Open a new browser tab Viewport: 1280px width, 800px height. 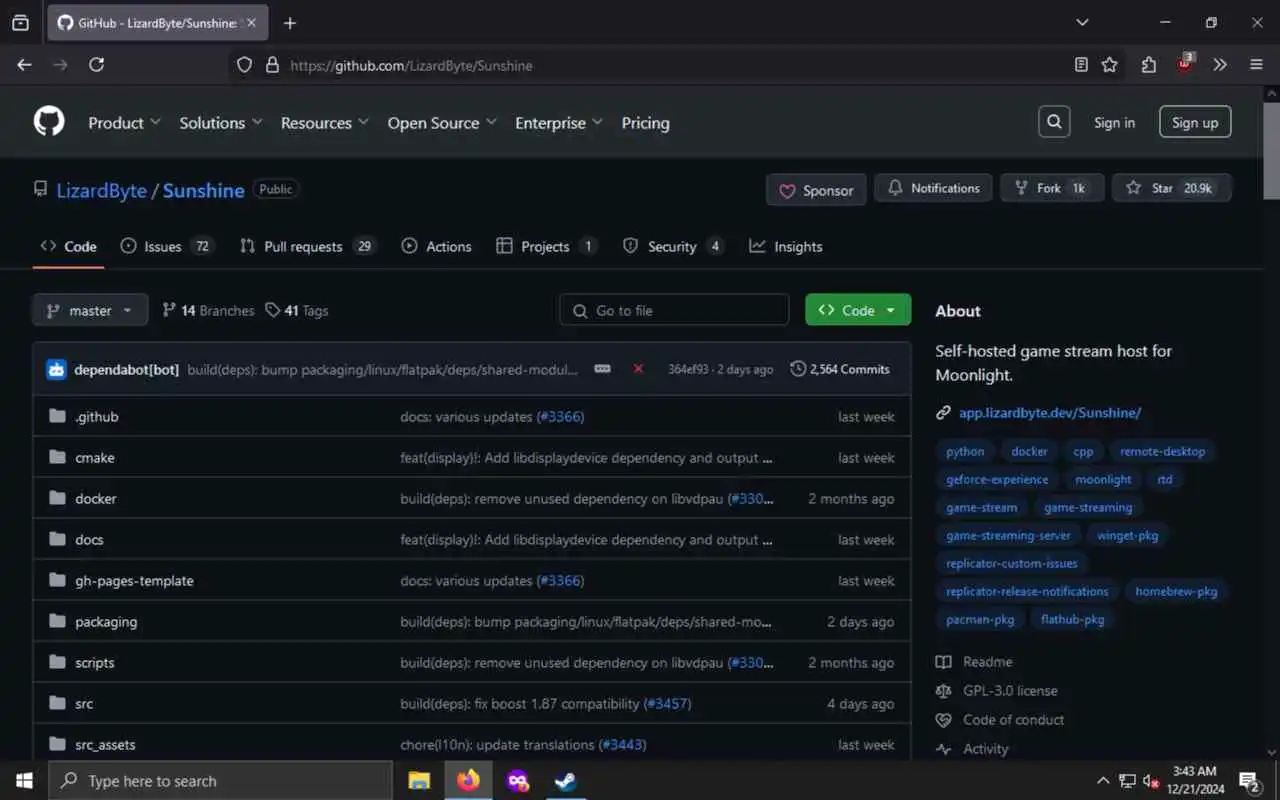click(290, 22)
